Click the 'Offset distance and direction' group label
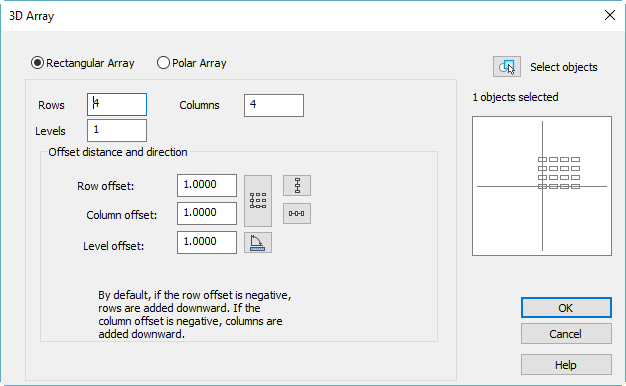The height and width of the screenshot is (386, 626). (118, 152)
